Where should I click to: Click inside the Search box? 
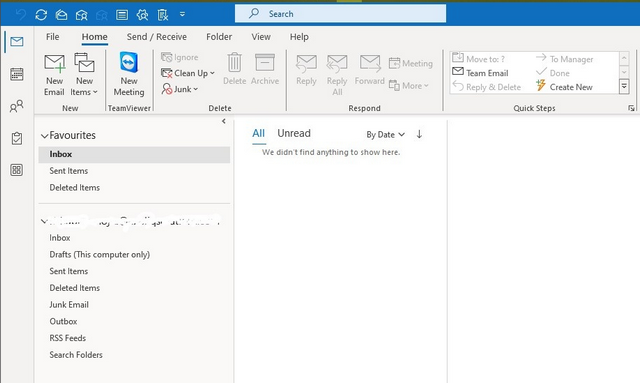340,14
